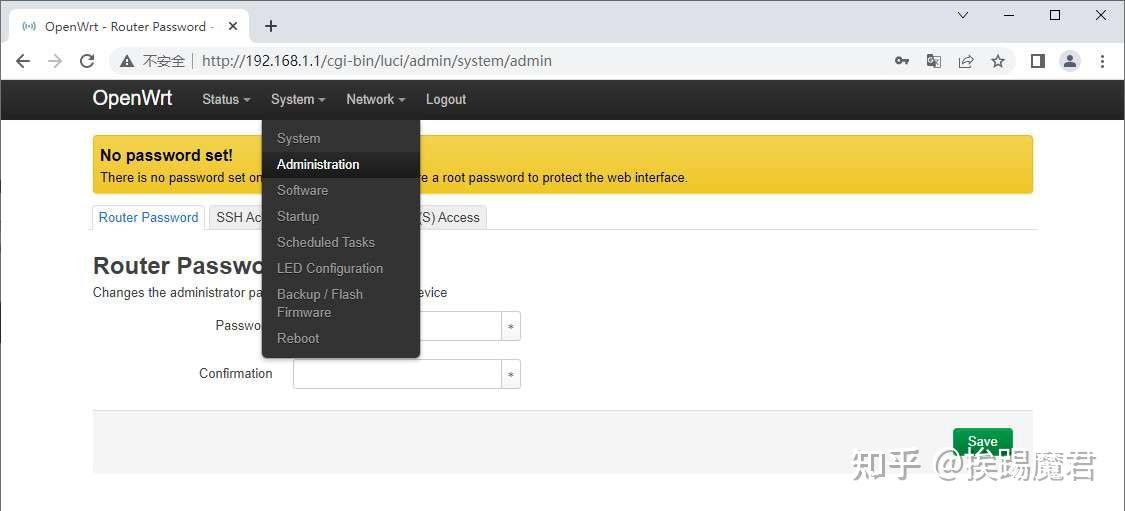This screenshot has width=1125, height=511.
Task: Reload the page with the refresh icon
Action: click(x=87, y=61)
